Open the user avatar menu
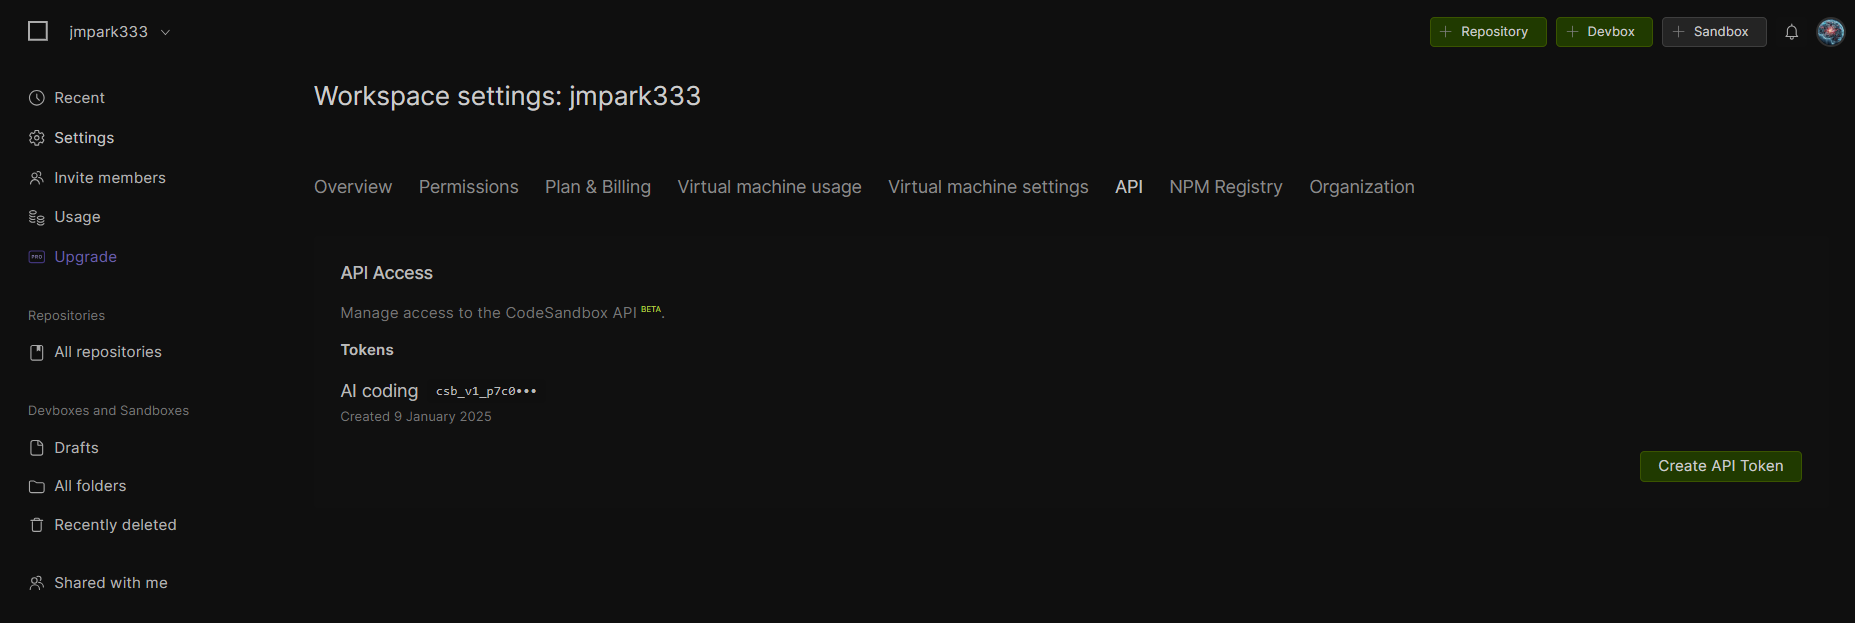Image resolution: width=1855 pixels, height=623 pixels. [x=1831, y=32]
